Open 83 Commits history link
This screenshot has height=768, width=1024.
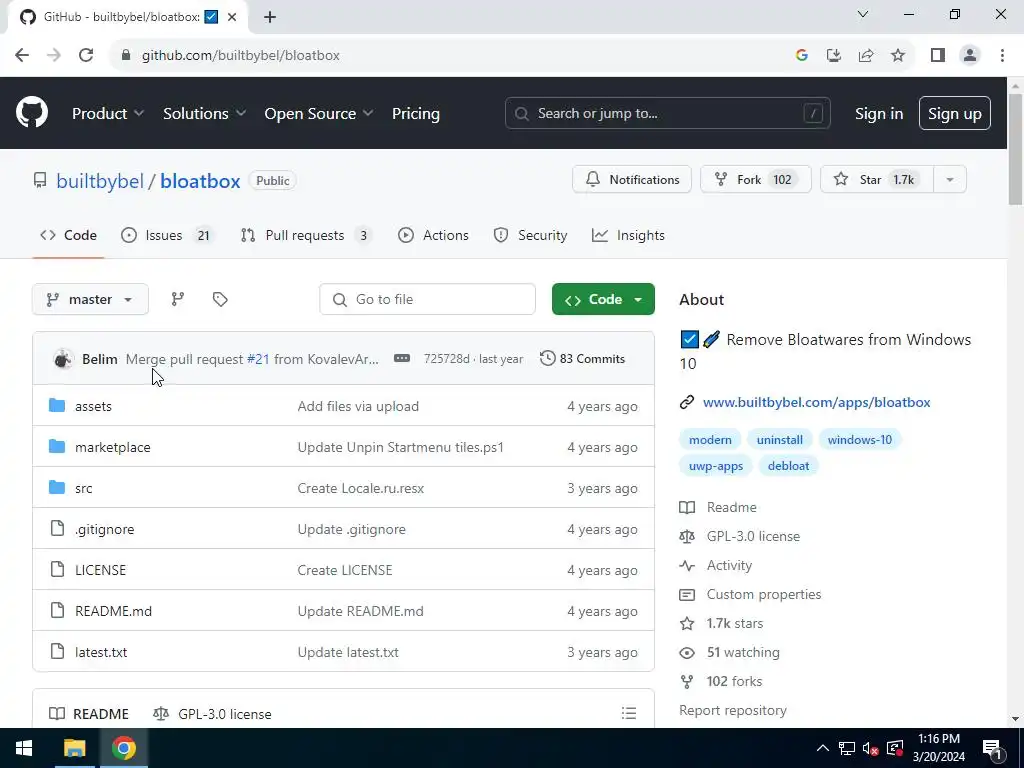coord(582,359)
